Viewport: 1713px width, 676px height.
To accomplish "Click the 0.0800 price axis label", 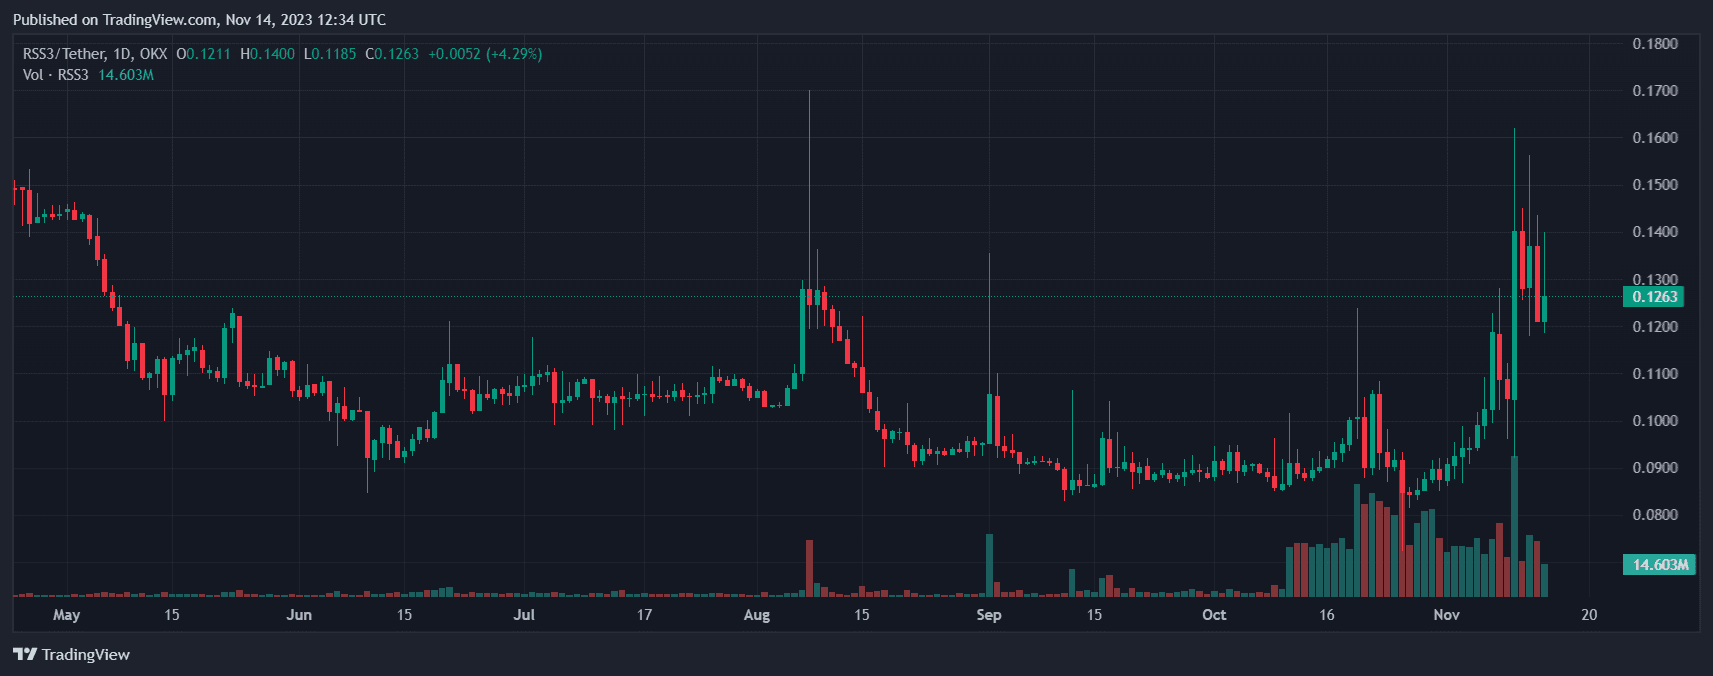I will [x=1655, y=515].
